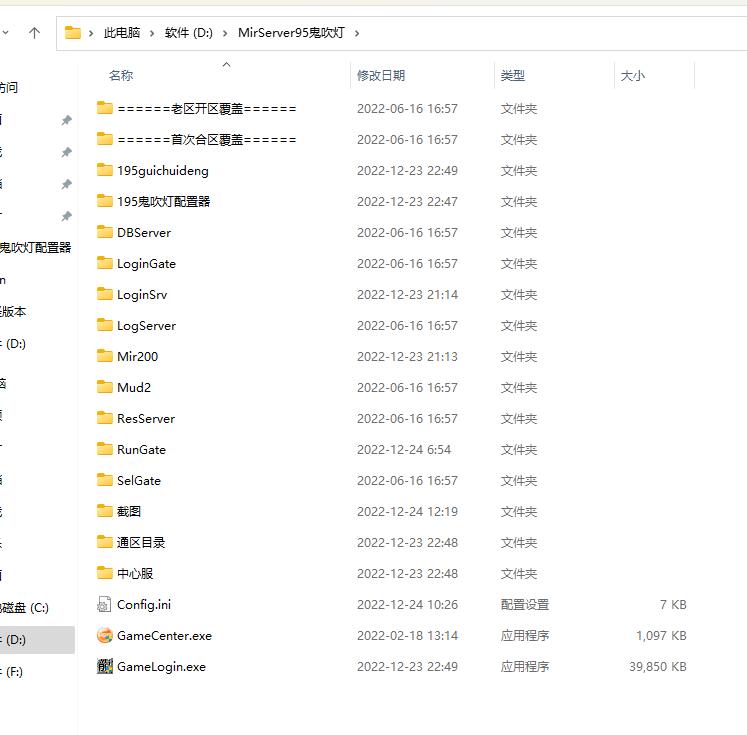Screen dimensions: 747x735
Task: Click the GameCenter.exe application icon
Action: click(105, 635)
